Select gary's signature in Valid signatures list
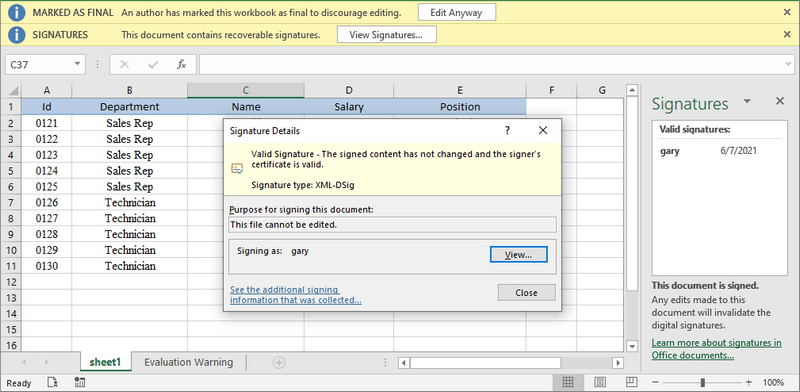Image resolution: width=800 pixels, height=392 pixels. point(719,151)
